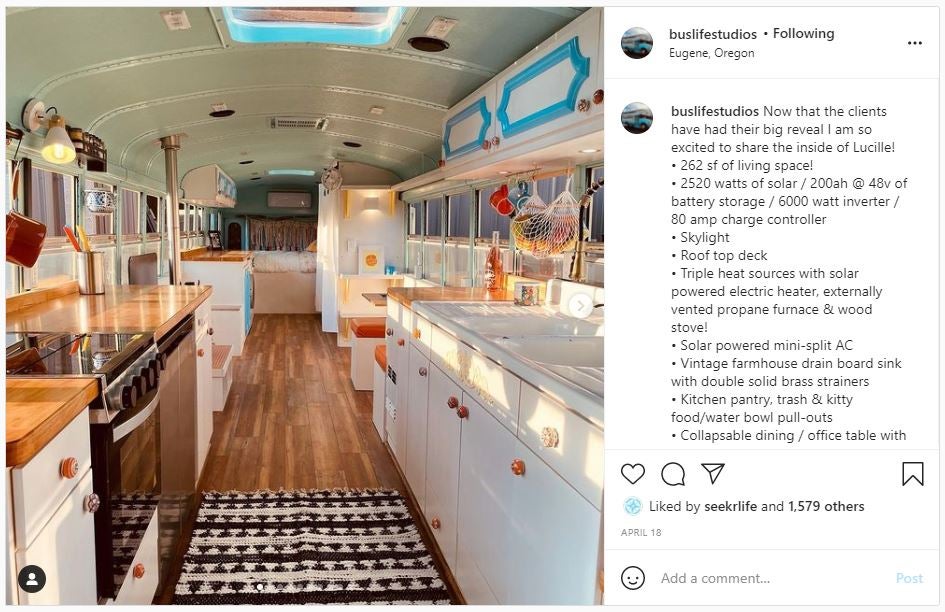945x612 pixels.
Task: Open buslifestudios header profile picture
Action: [637, 43]
